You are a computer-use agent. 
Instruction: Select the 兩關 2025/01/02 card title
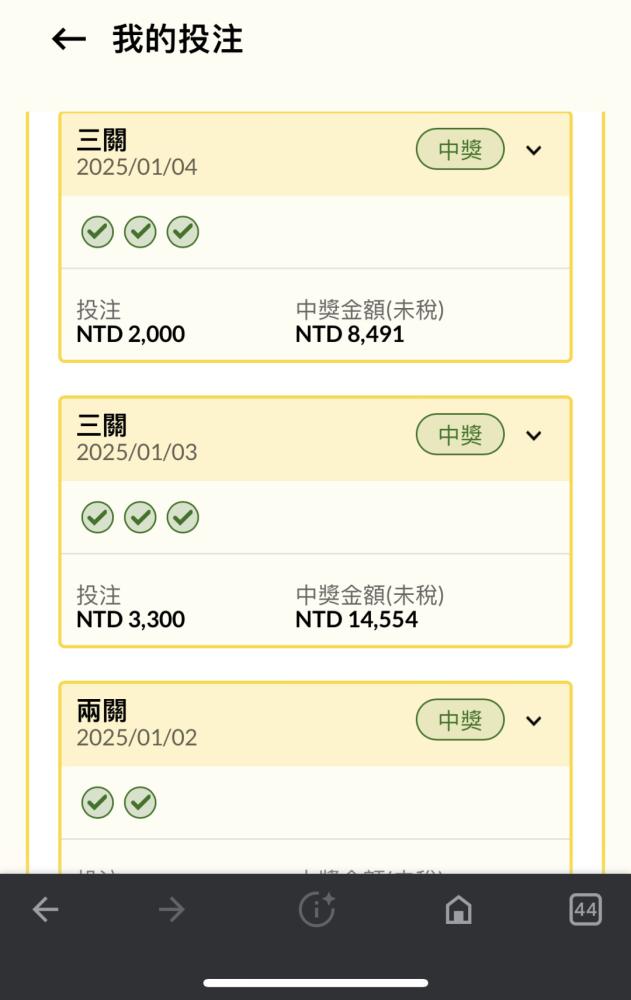101,710
